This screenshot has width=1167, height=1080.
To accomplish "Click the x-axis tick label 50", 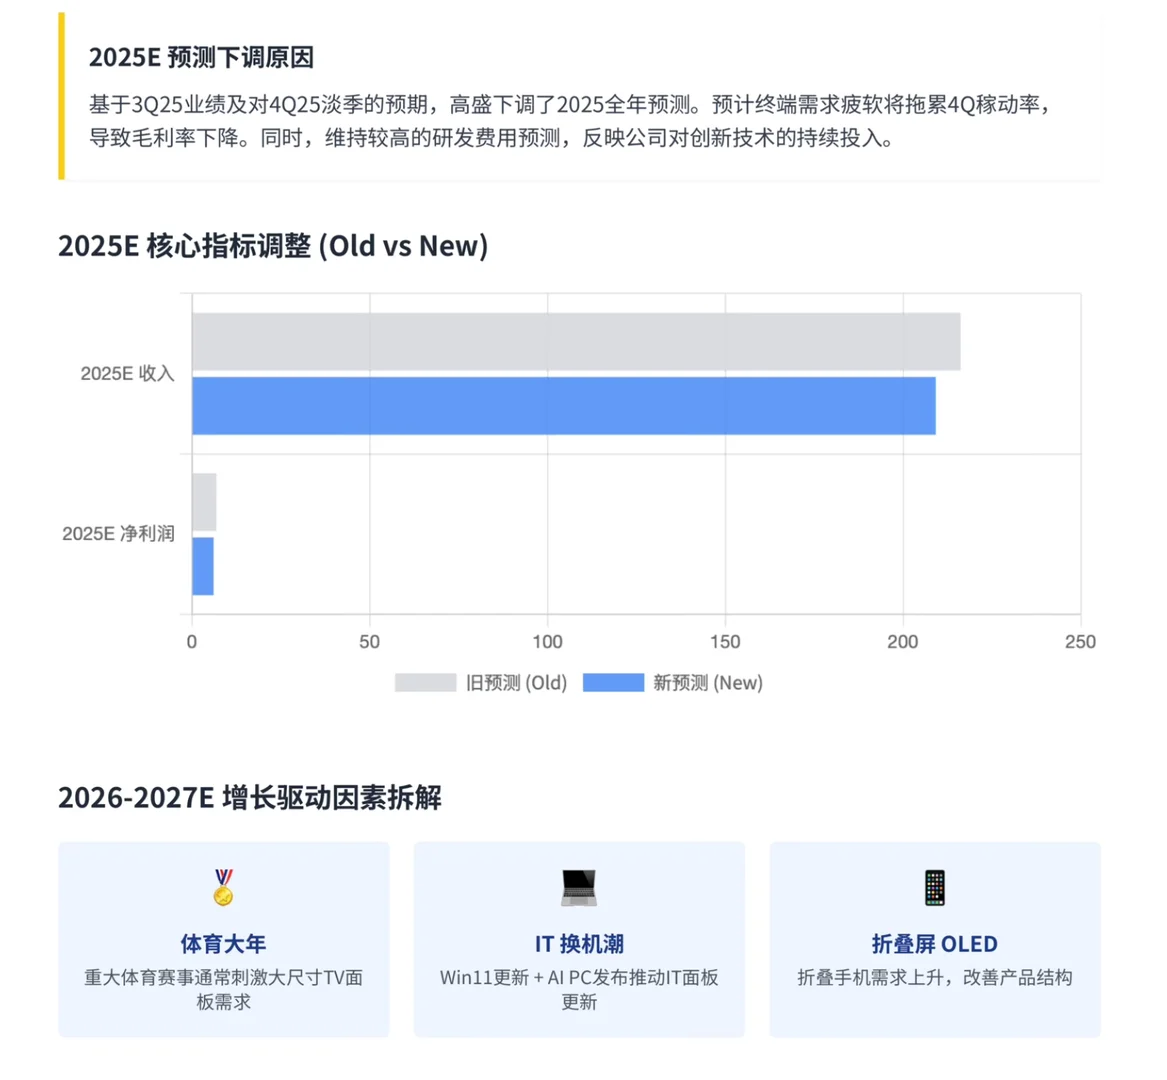I will click(370, 642).
